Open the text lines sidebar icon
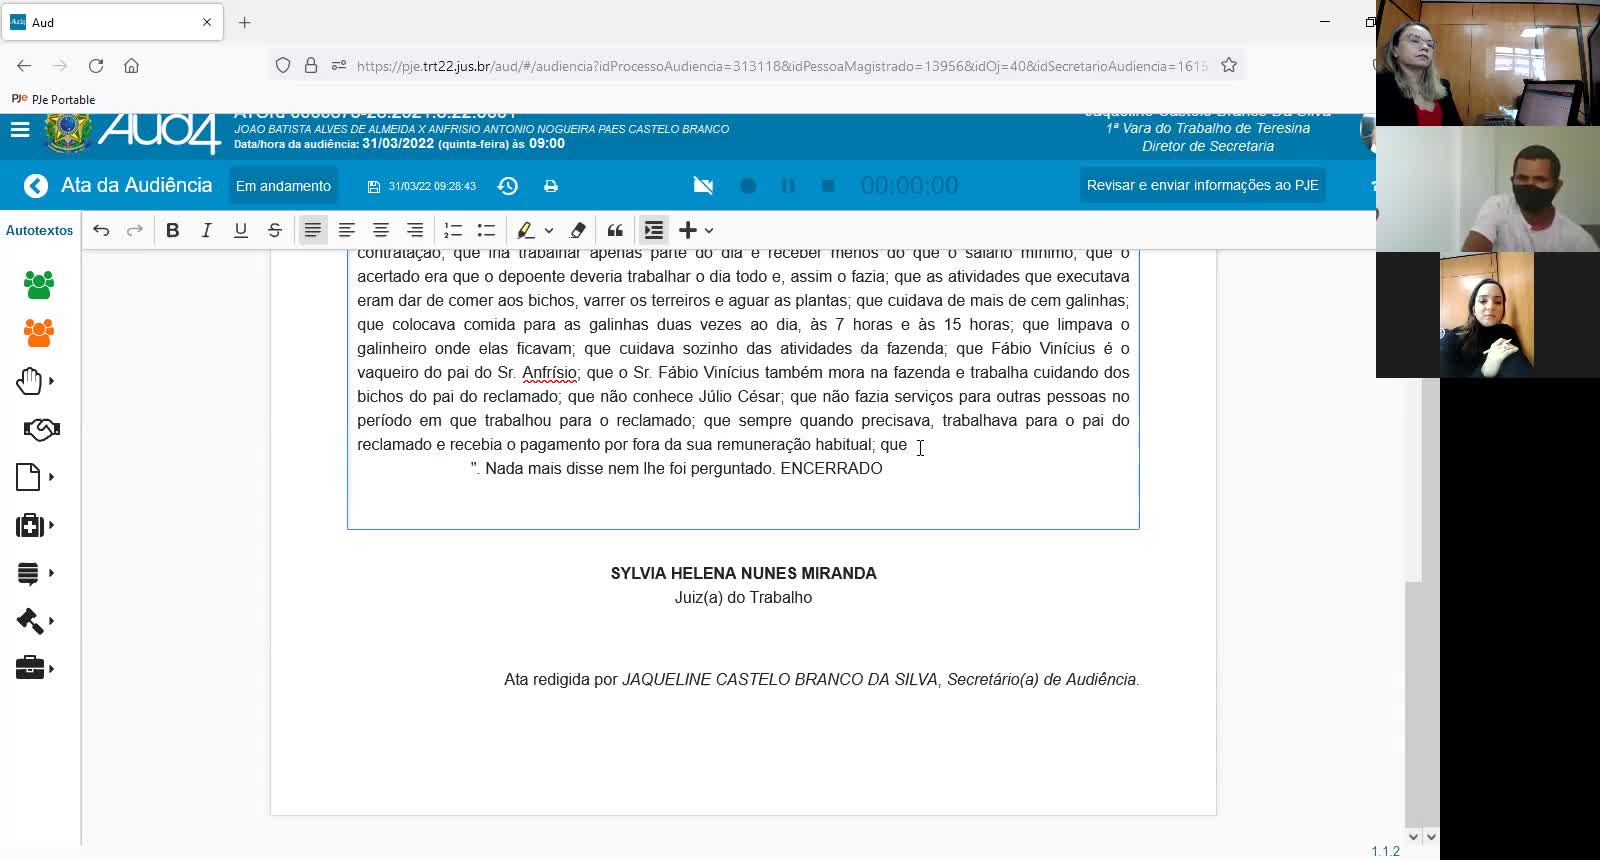Viewport: 1600px width, 860px height. (x=28, y=573)
